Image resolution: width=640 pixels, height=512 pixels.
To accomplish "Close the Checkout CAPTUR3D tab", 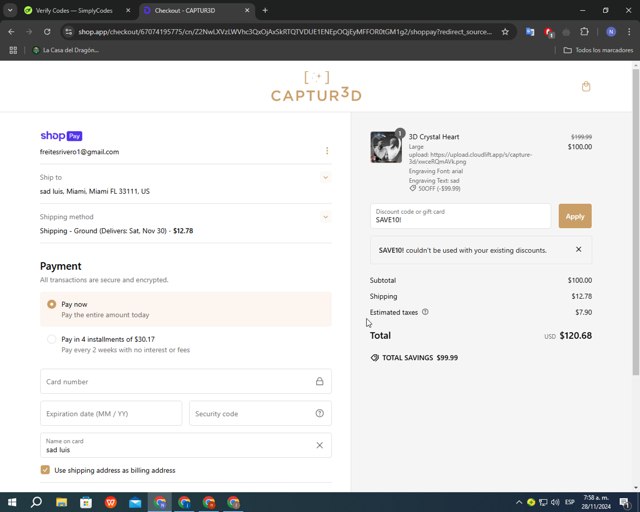I will tap(247, 11).
